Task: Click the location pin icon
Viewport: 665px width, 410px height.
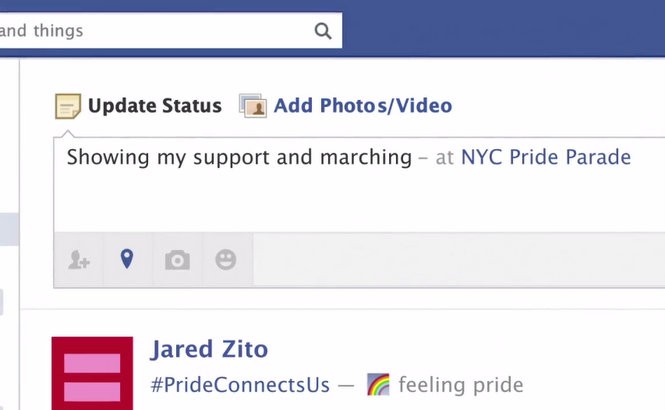Action: [127, 259]
